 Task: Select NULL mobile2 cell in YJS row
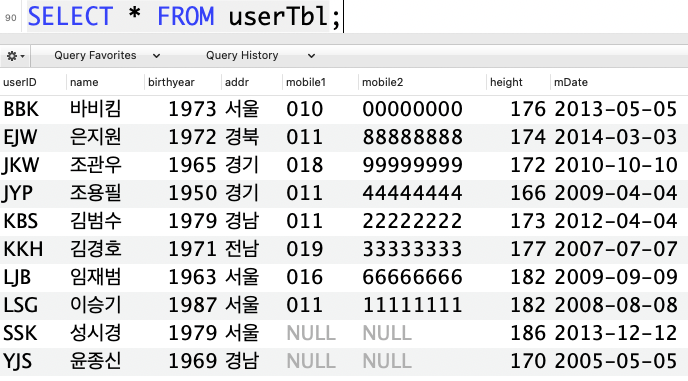pyautogui.click(x=387, y=362)
